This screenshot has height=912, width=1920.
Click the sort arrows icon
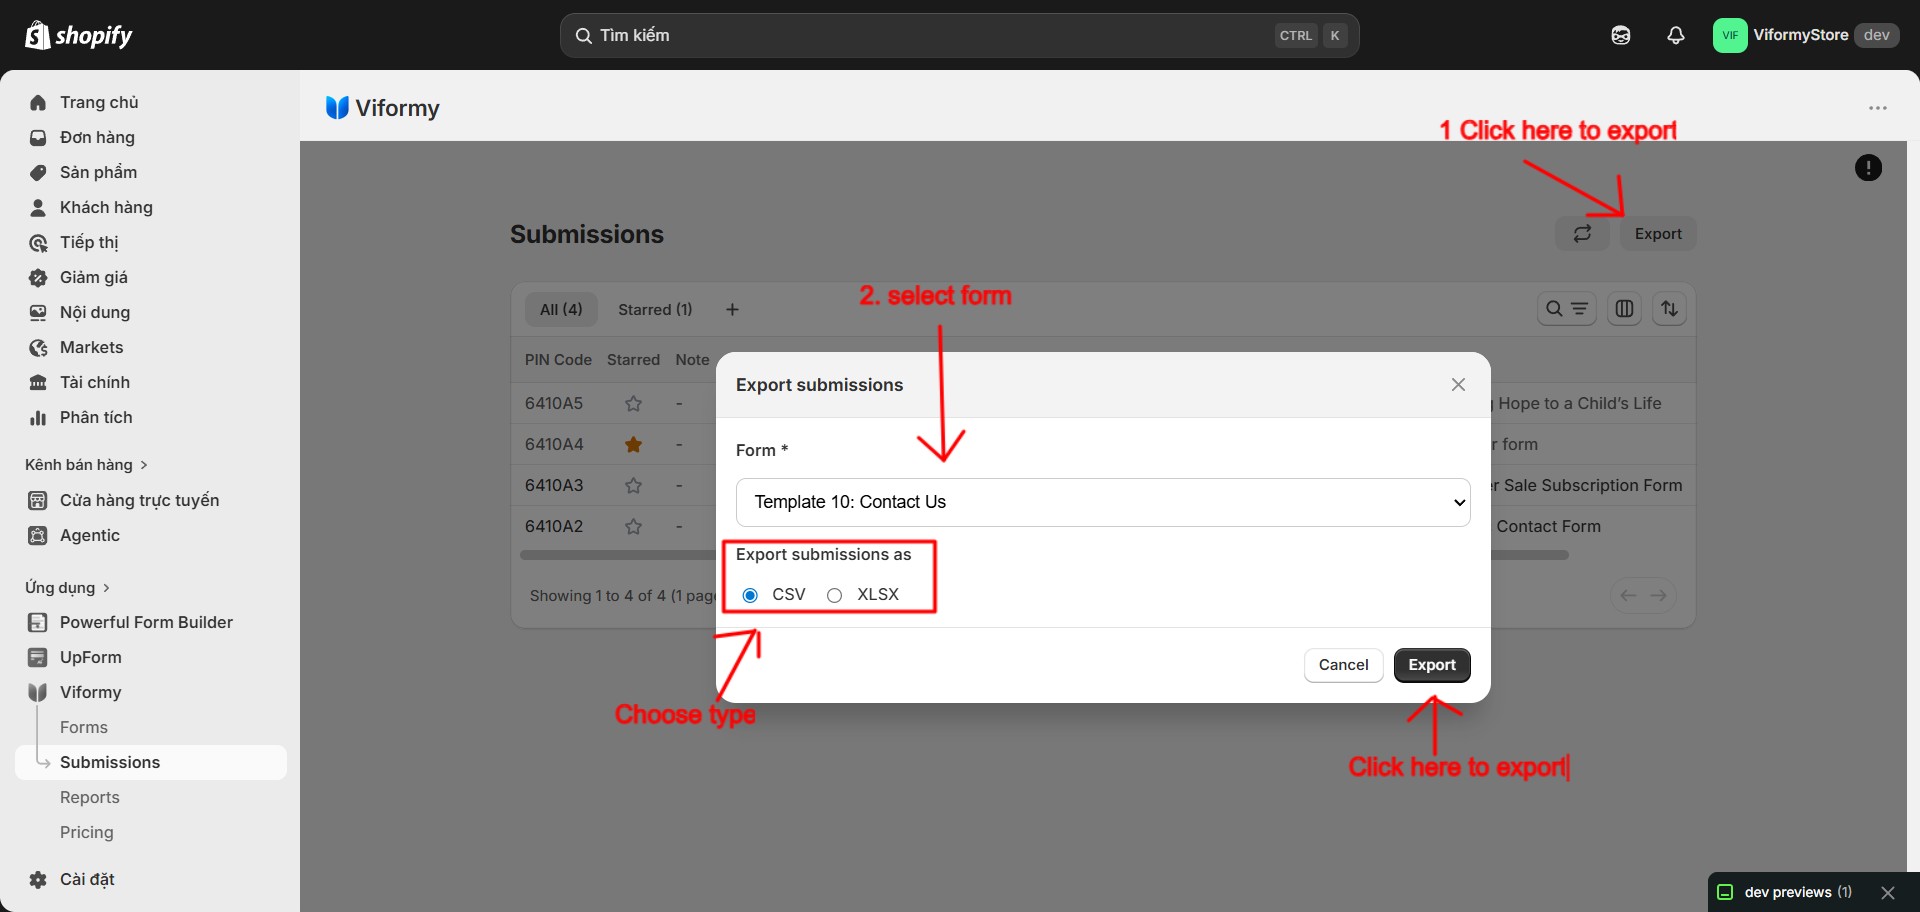(x=1669, y=309)
